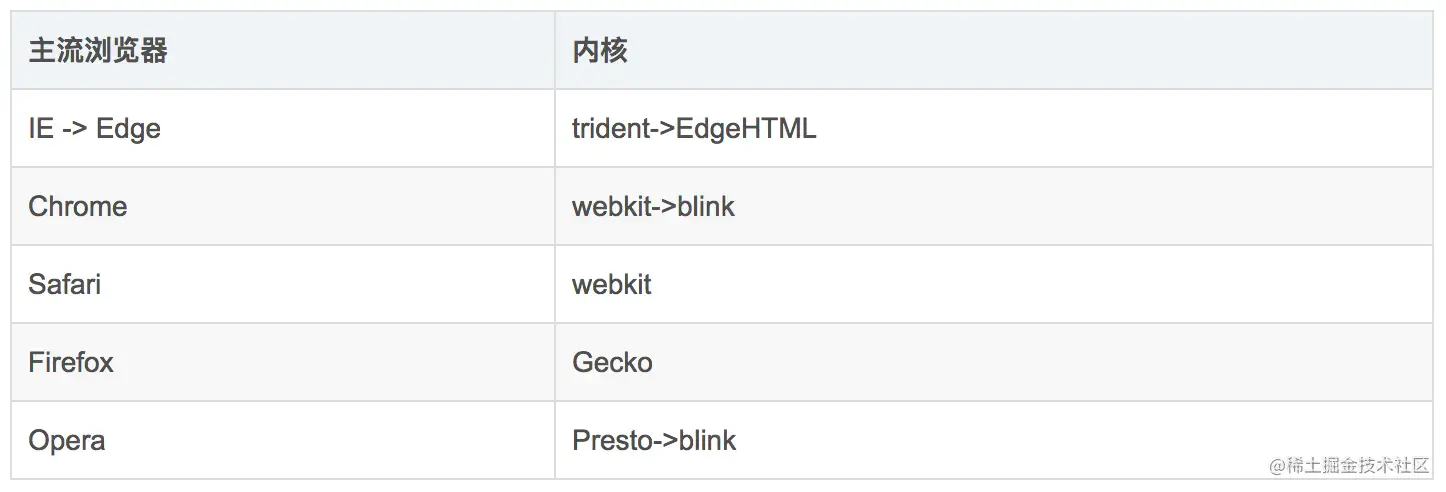Click the blink text in Opera row
The height and width of the screenshot is (492, 1446).
[707, 440]
